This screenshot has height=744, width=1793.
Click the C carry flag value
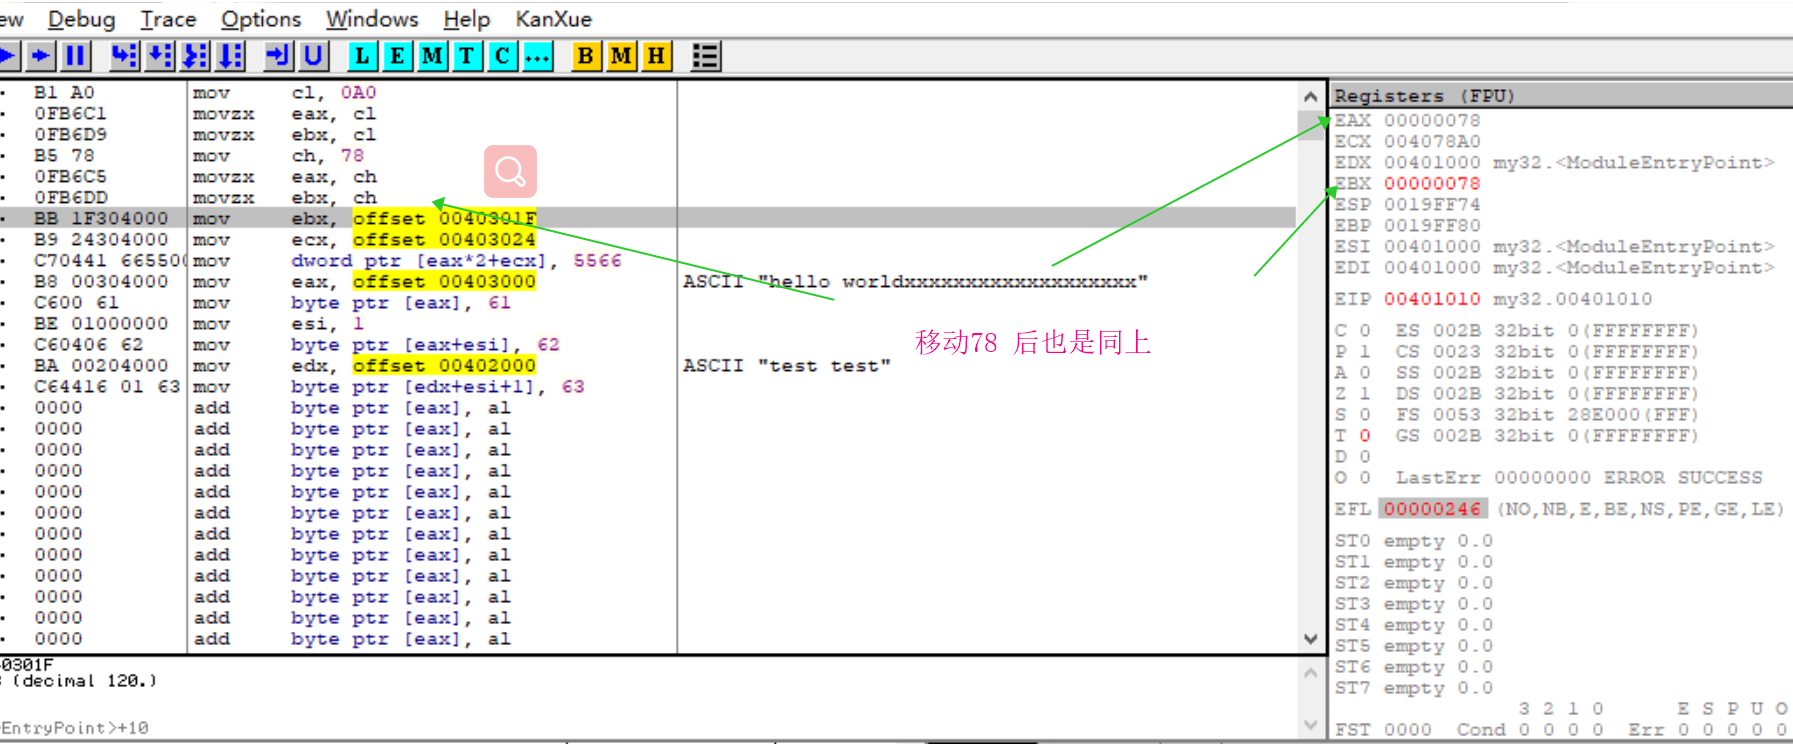pos(1365,331)
